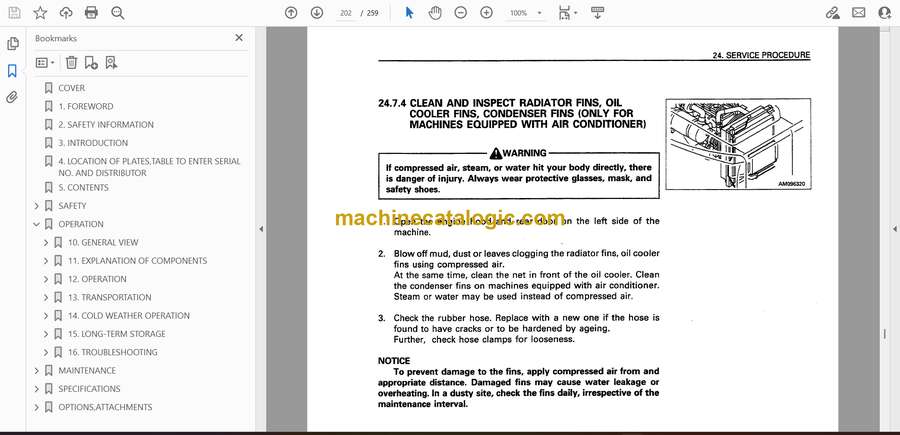900x435 pixels.
Task: Zoom in with the plus icon
Action: [486, 13]
